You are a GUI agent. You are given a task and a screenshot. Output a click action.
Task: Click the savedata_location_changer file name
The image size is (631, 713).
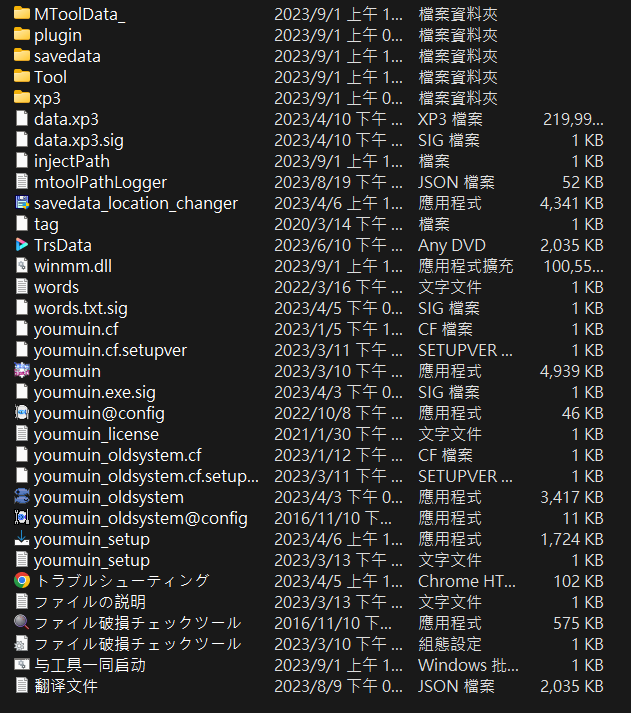[136, 203]
